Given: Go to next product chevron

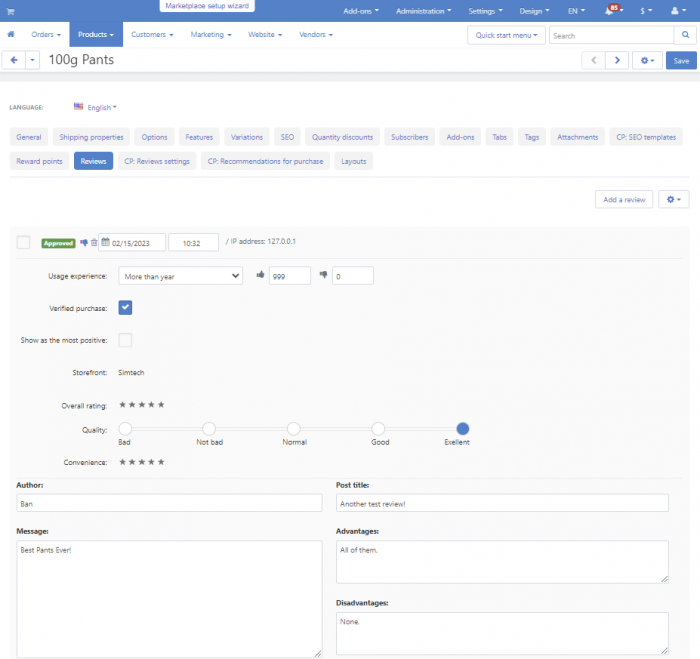Looking at the screenshot, I should (617, 60).
